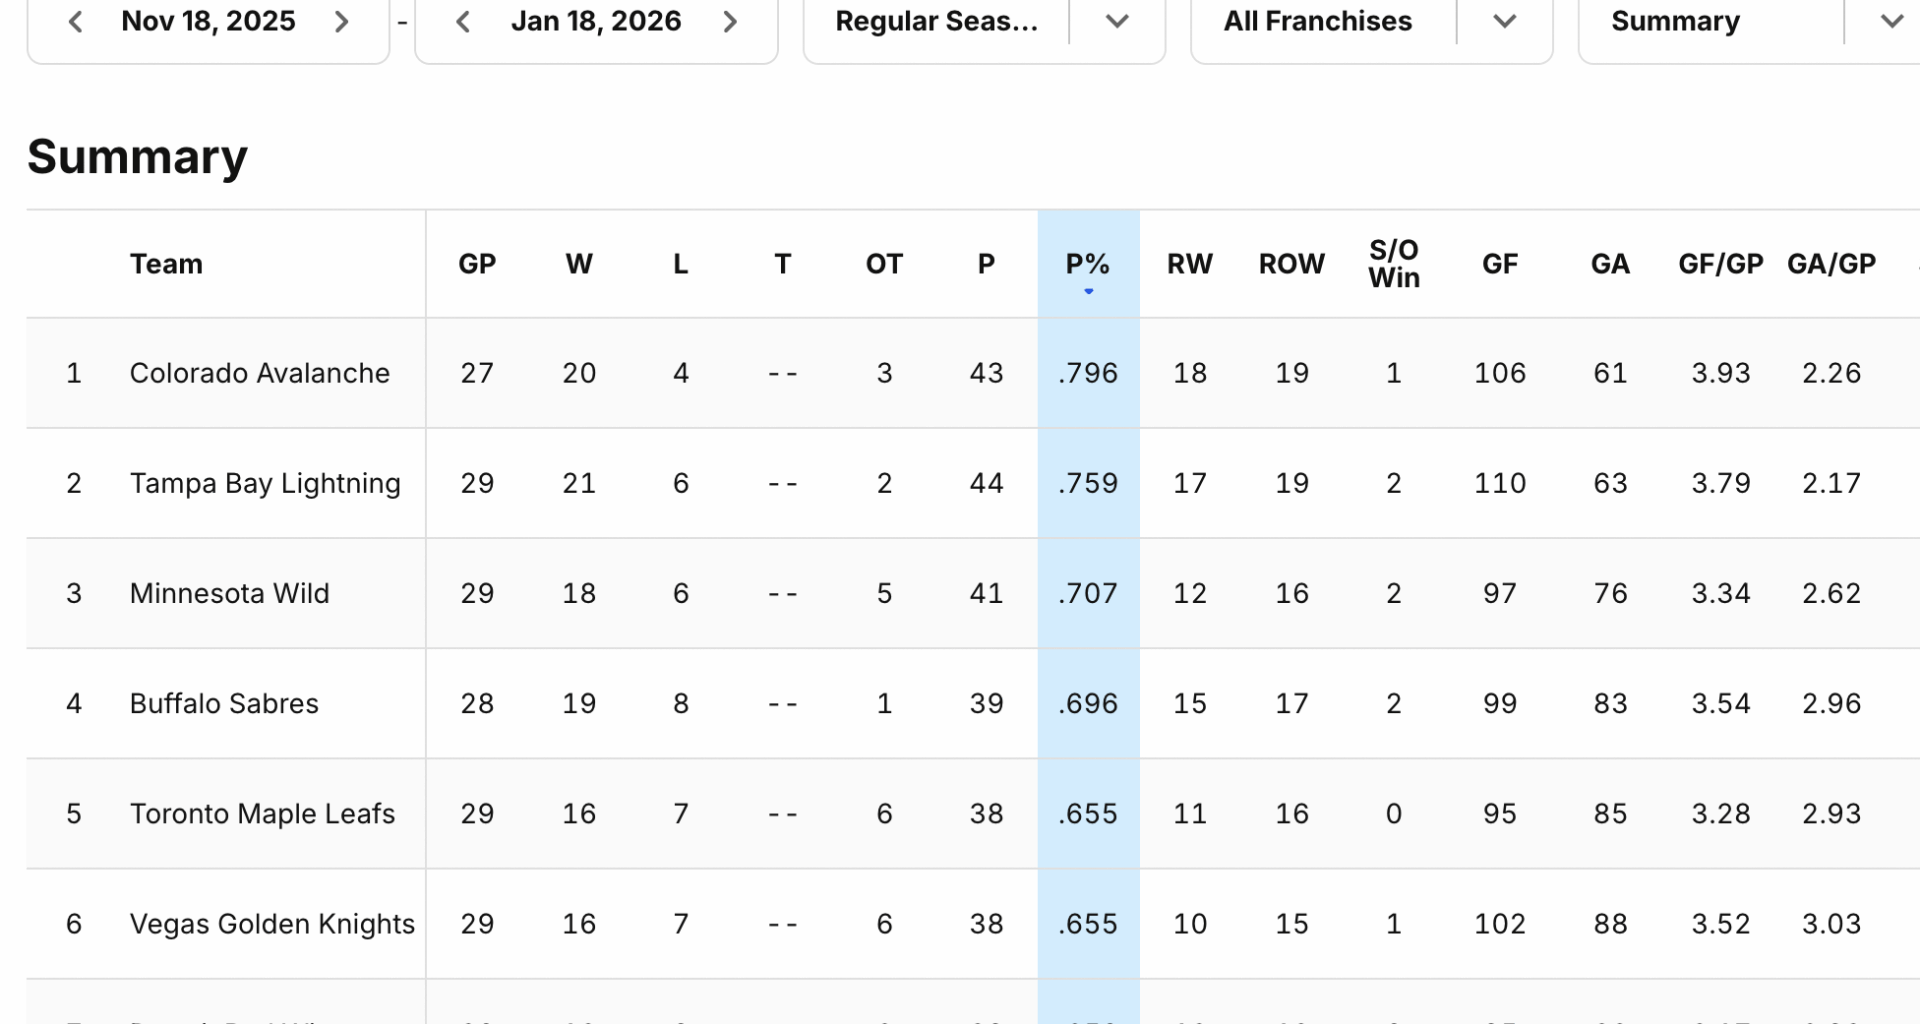1920x1024 pixels.
Task: Sort by GF/GP column header
Action: 1719,263
